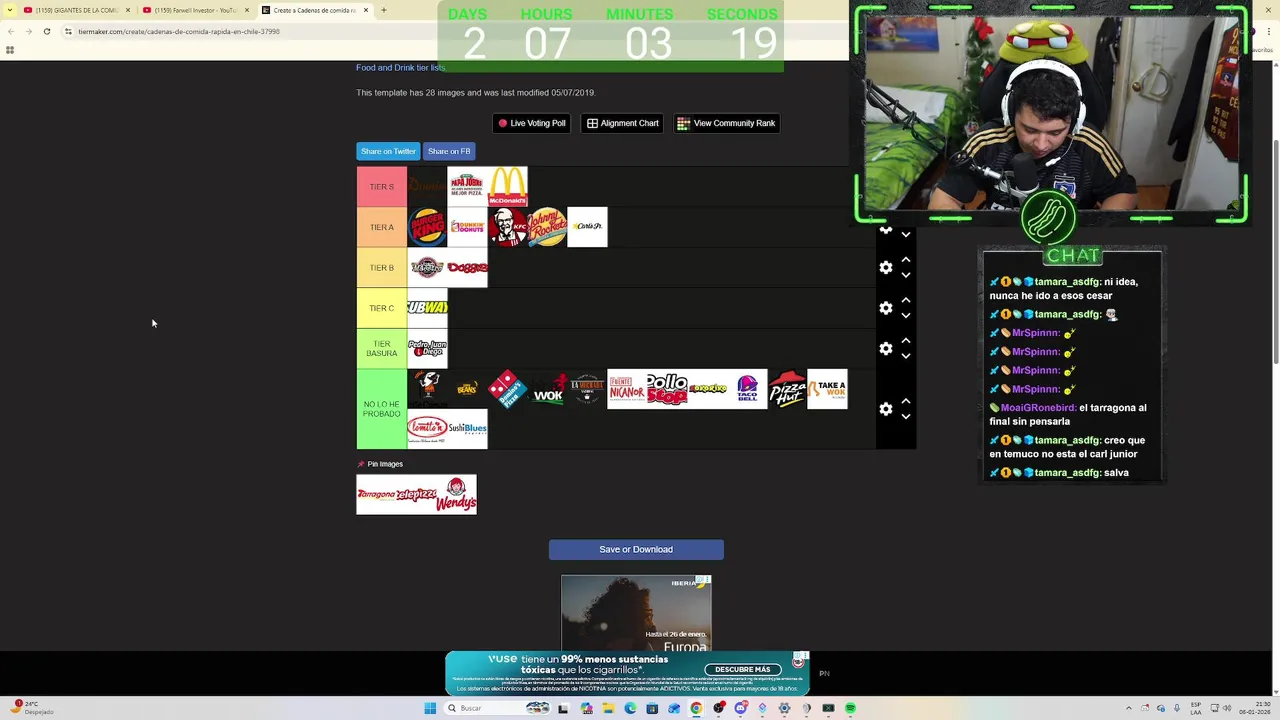Open Food and Drink tier lists link
This screenshot has height=720, width=1280.
[x=400, y=67]
